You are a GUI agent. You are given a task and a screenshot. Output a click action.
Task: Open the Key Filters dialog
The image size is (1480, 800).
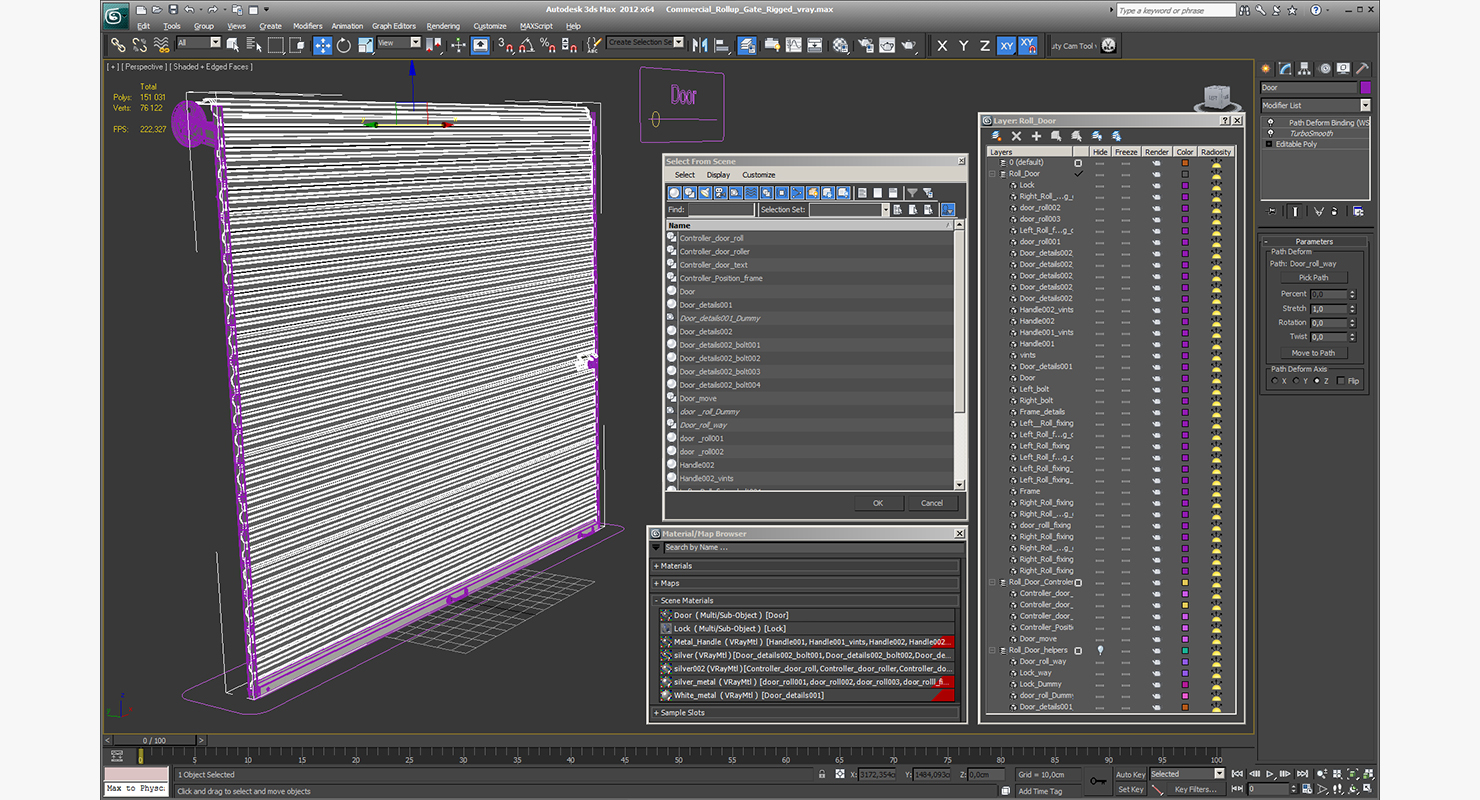[1195, 789]
